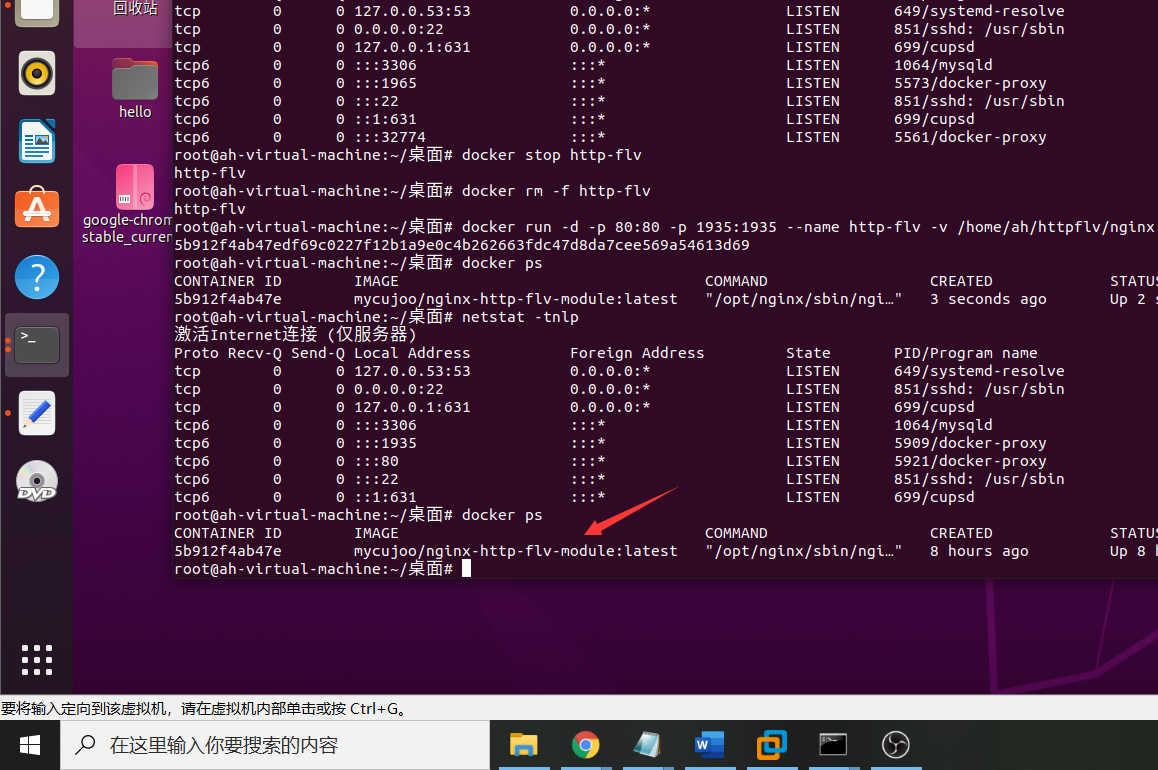Click the Windows Start button
This screenshot has height=770, width=1158.
pyautogui.click(x=29, y=745)
